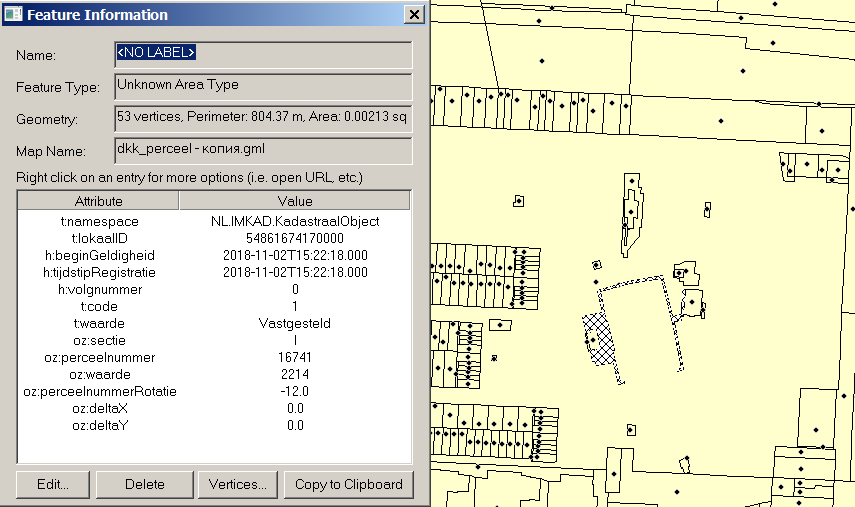
Task: Select the h:beginGeldigheid timestamp value
Action: 294,255
